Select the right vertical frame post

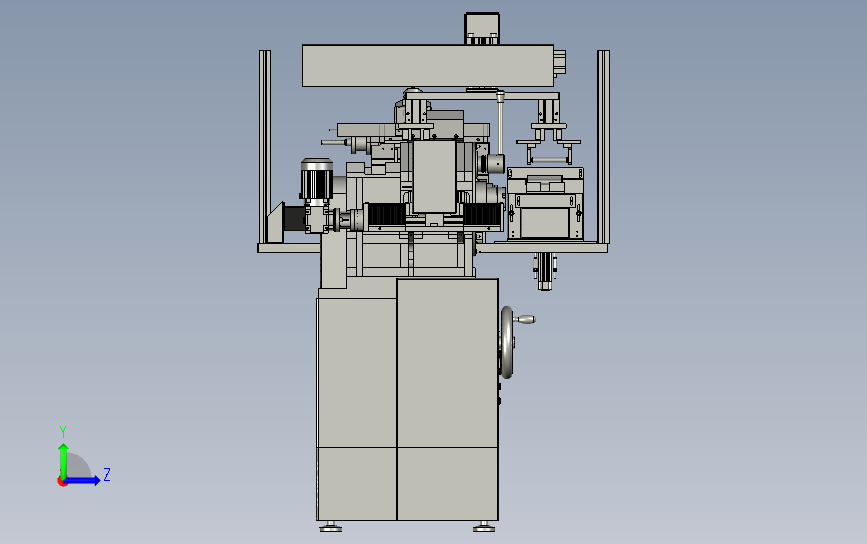tap(603, 147)
